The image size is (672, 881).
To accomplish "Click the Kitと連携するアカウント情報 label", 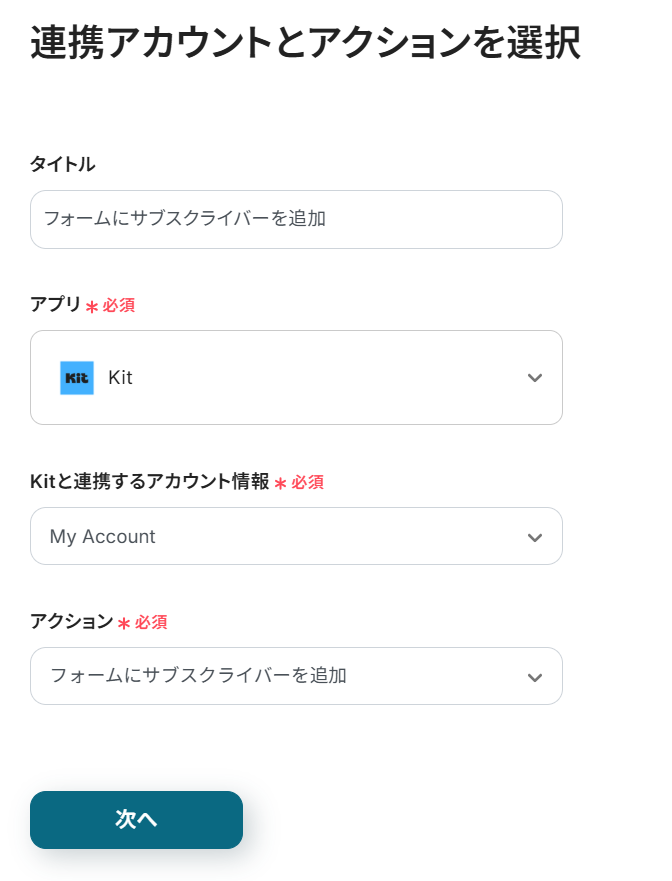I will point(150,482).
